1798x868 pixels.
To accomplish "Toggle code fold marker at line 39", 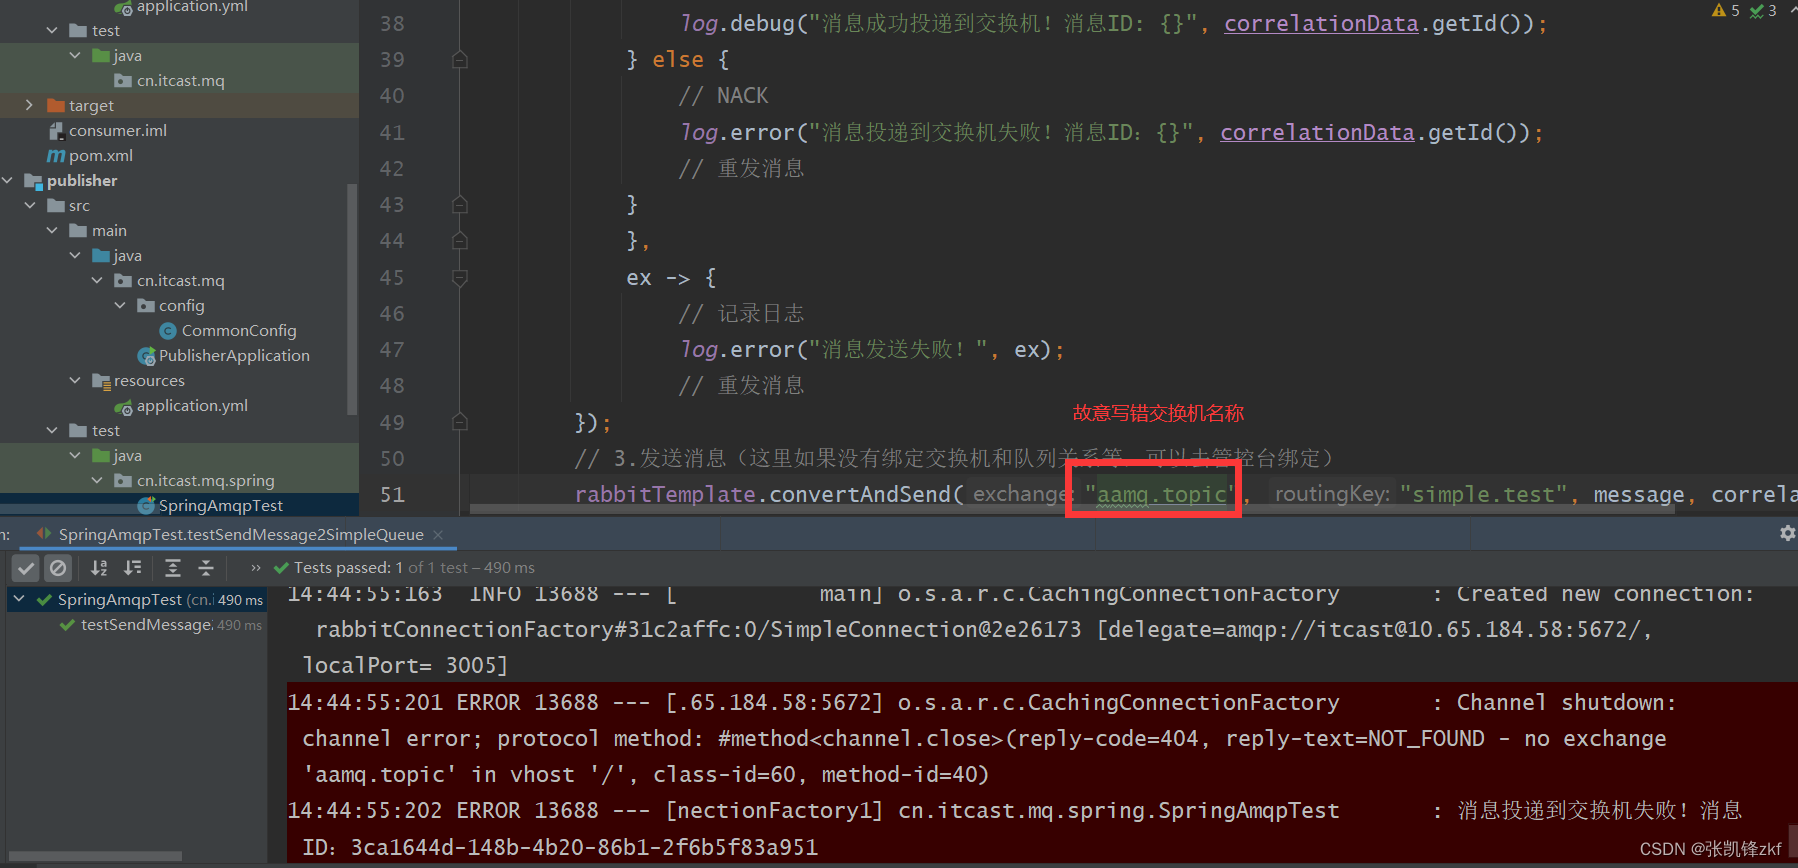I will click(460, 60).
